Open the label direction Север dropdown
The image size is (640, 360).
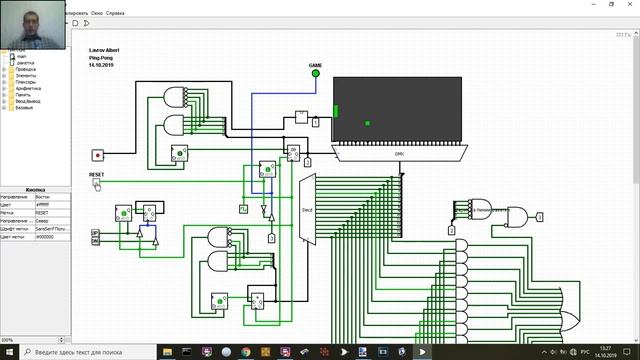click(x=52, y=221)
